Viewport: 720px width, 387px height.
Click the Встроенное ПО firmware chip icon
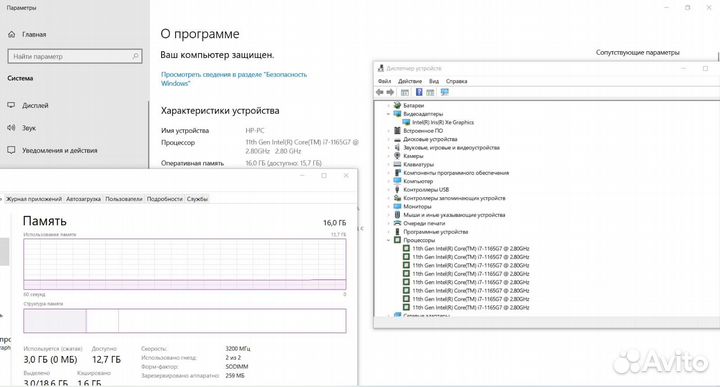coord(397,130)
